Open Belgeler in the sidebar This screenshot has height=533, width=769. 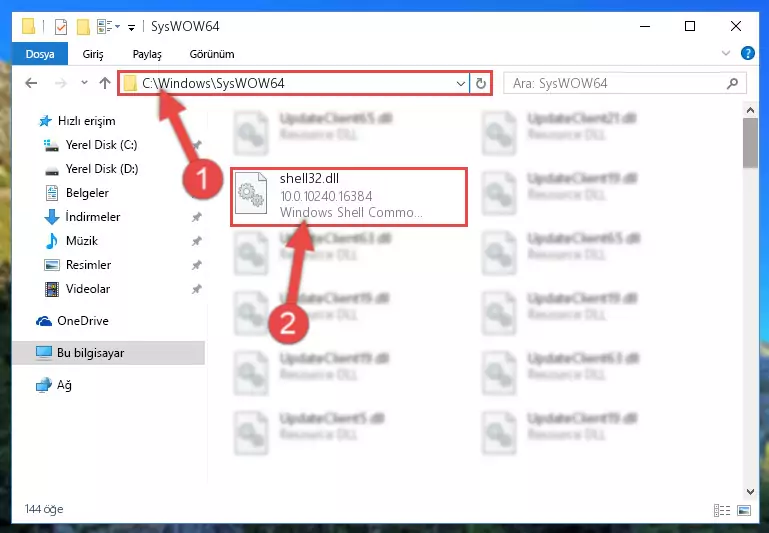click(x=77, y=193)
